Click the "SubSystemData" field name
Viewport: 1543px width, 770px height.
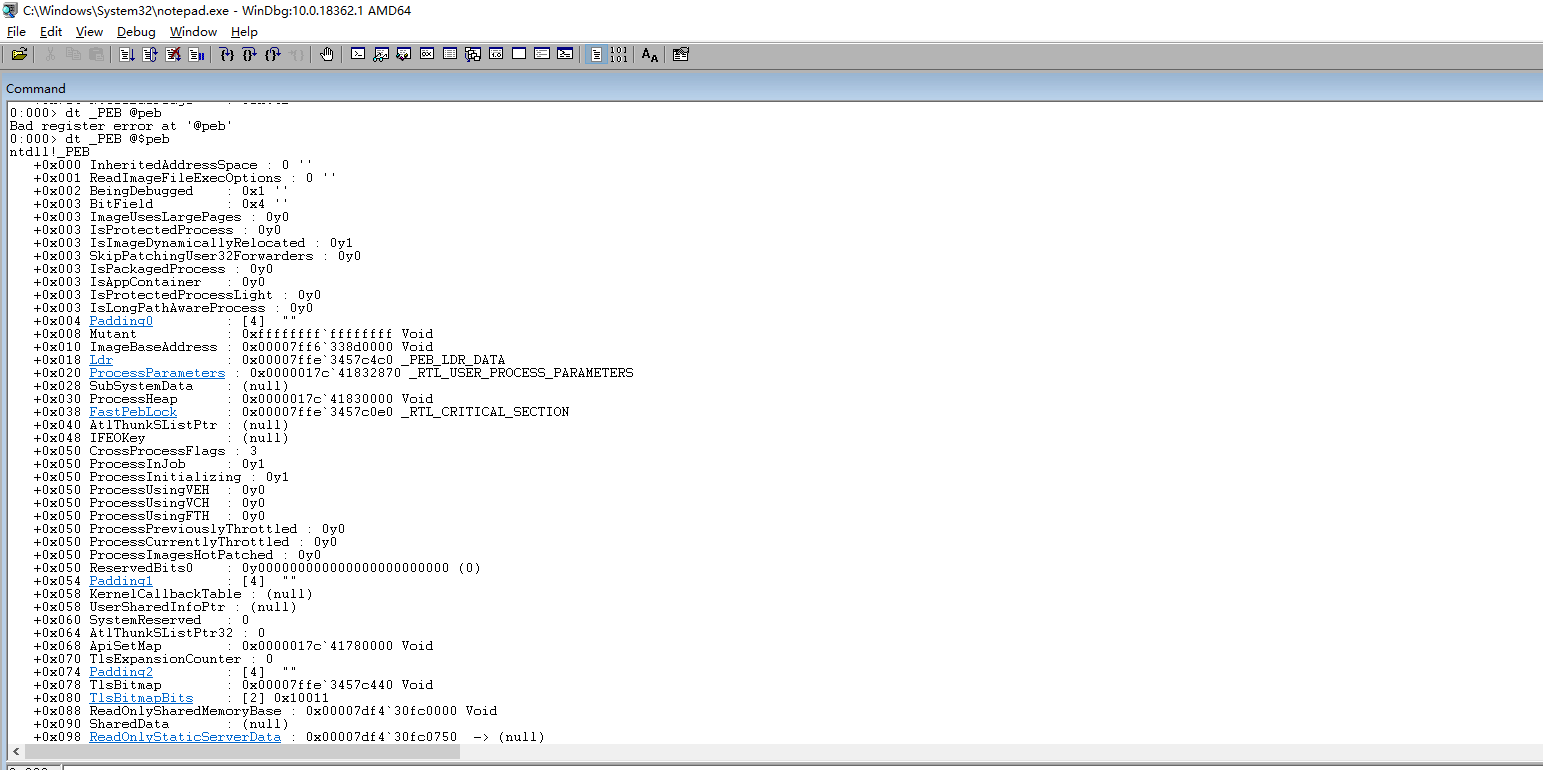(x=141, y=386)
